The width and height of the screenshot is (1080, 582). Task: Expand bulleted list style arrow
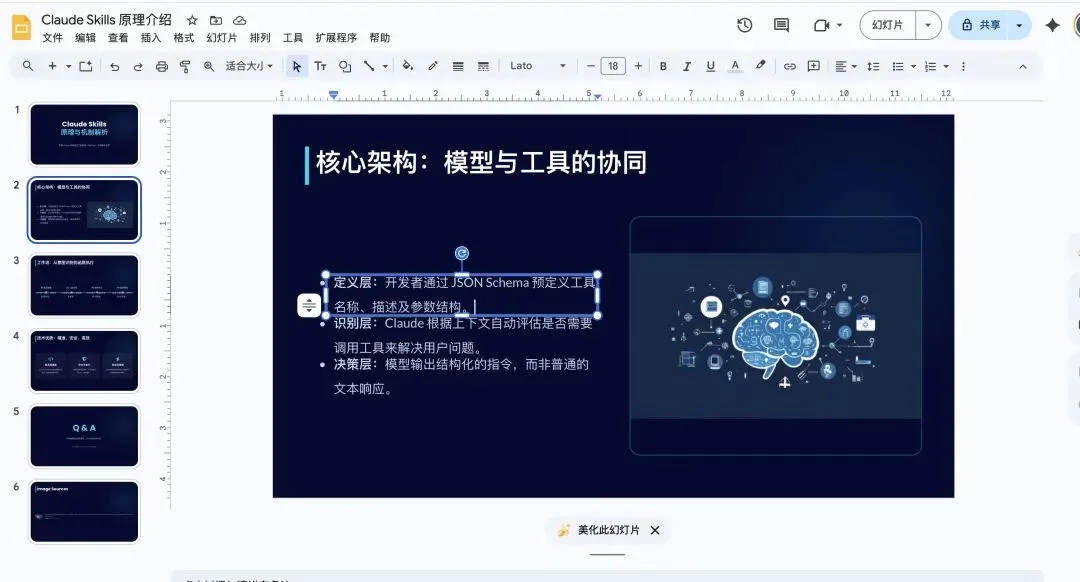click(913, 66)
